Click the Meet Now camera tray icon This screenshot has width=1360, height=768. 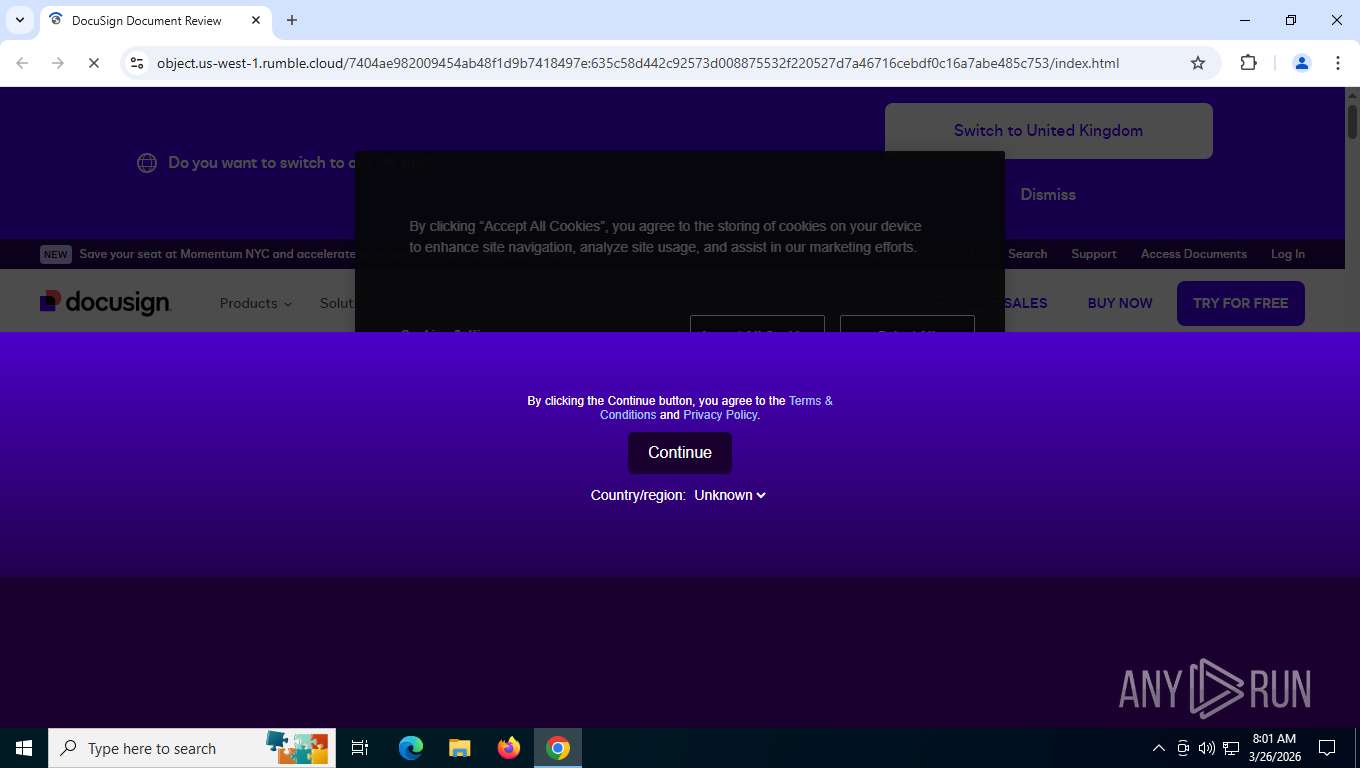coord(1183,748)
